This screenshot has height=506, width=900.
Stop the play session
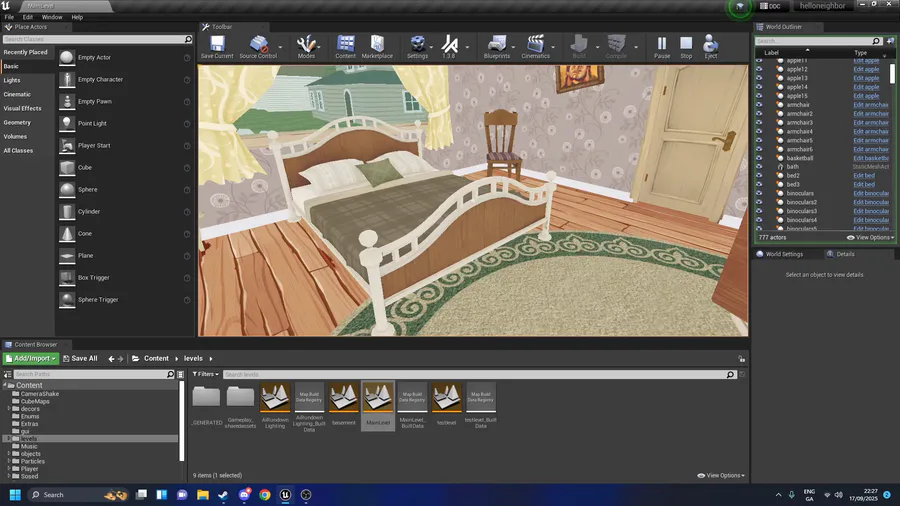coord(686,47)
